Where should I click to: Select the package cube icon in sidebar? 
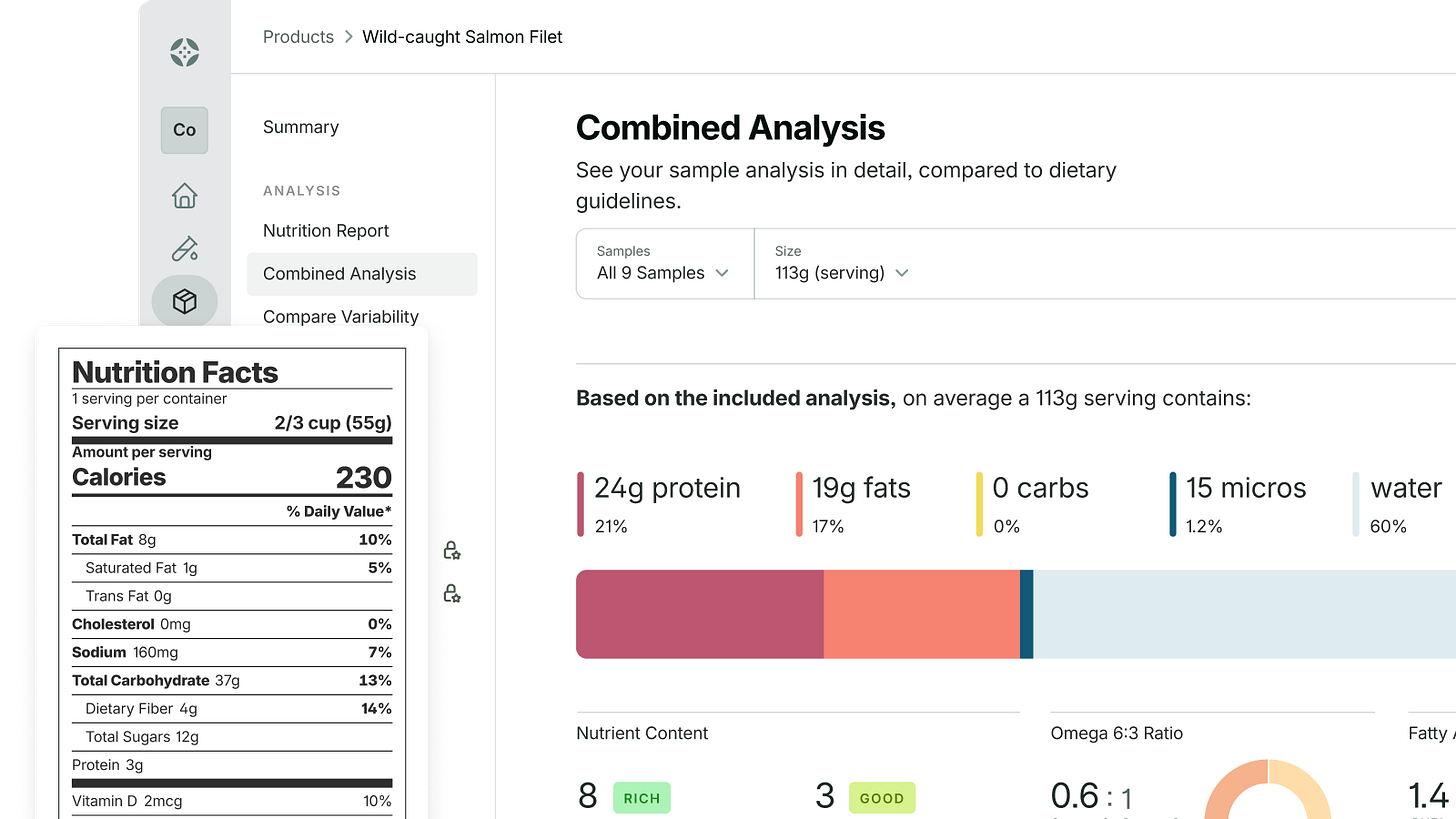pyautogui.click(x=184, y=301)
